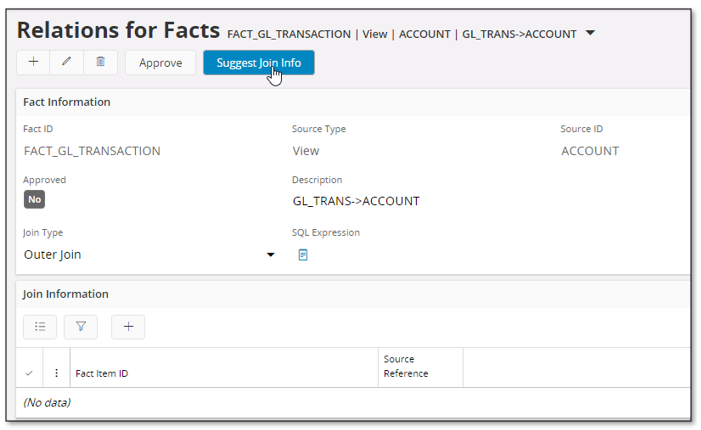Click the Fact ID field FACT_GL_TRANSACTION
The image size is (701, 430).
[92, 151]
